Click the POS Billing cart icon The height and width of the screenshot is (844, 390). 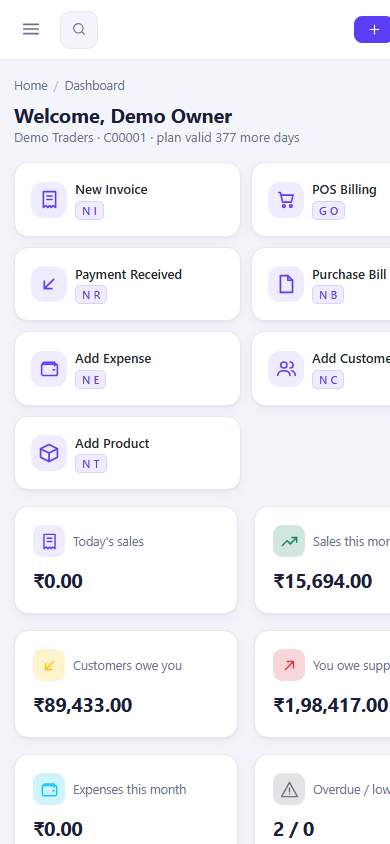point(286,200)
